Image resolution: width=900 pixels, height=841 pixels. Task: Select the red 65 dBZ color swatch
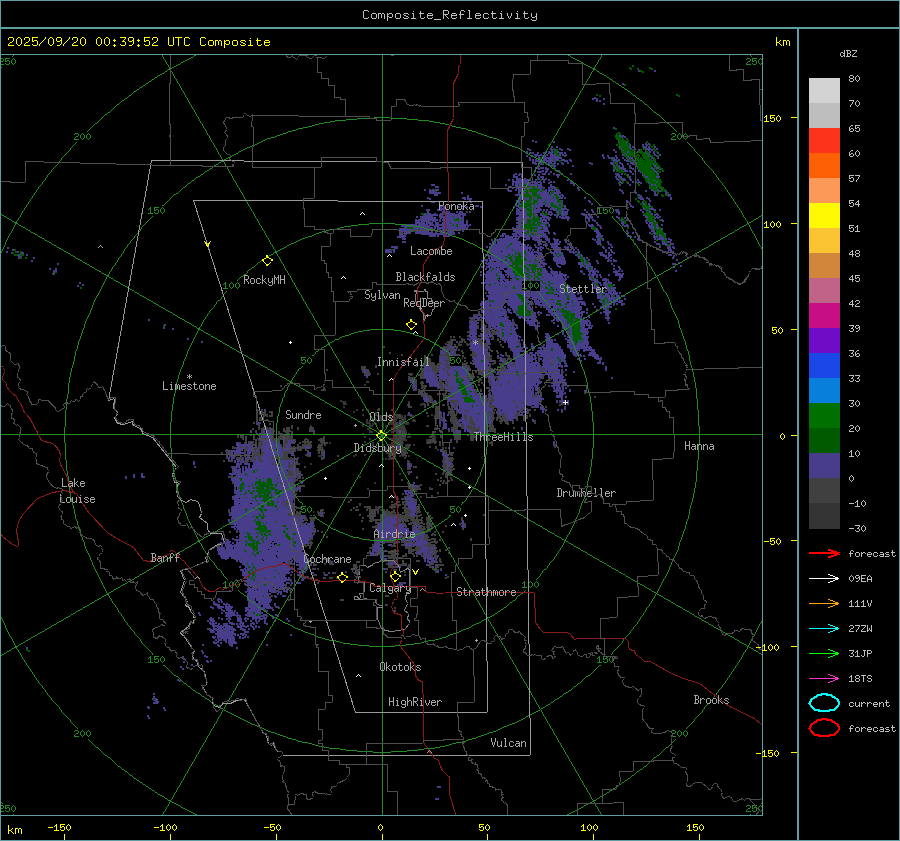coord(824,141)
